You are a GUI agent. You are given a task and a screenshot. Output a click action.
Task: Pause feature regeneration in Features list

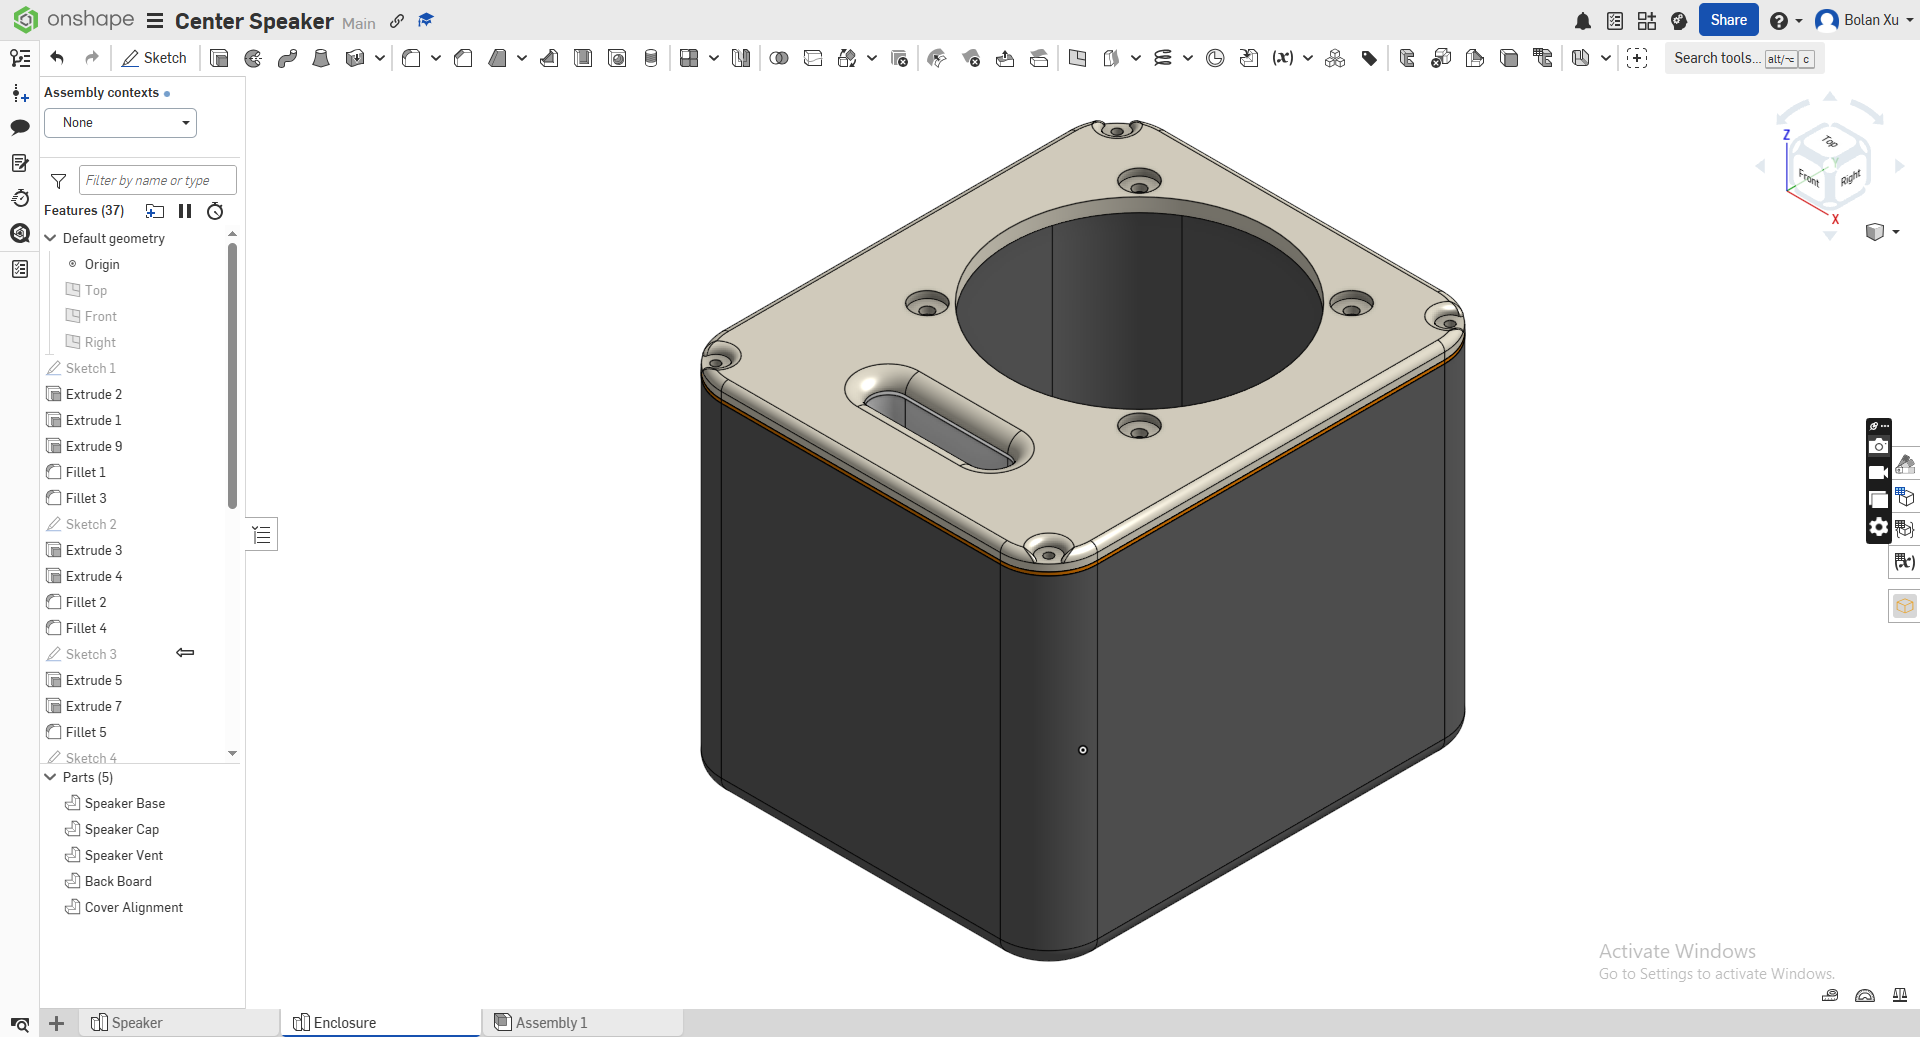pyautogui.click(x=185, y=211)
